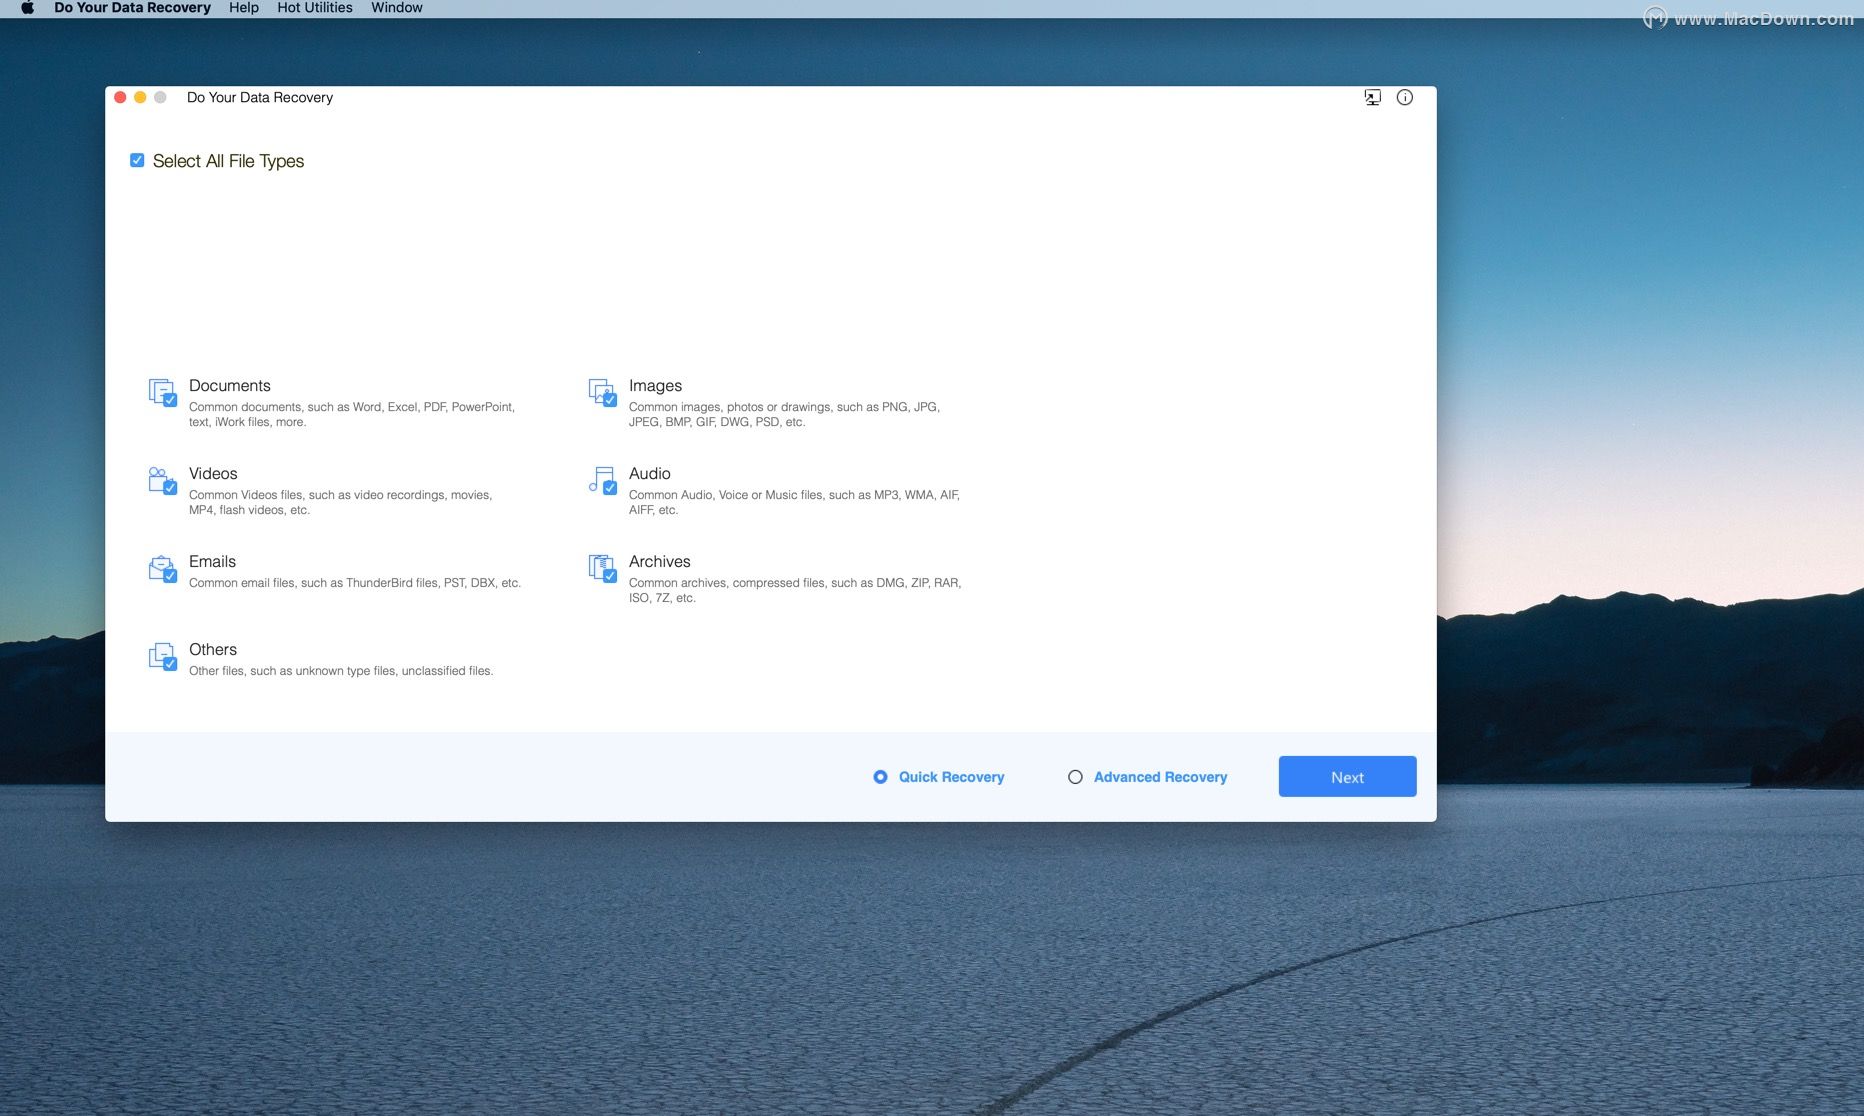Click description mentioning ThunderBird files, PST, DBX
The image size is (1864, 1116).
355,583
